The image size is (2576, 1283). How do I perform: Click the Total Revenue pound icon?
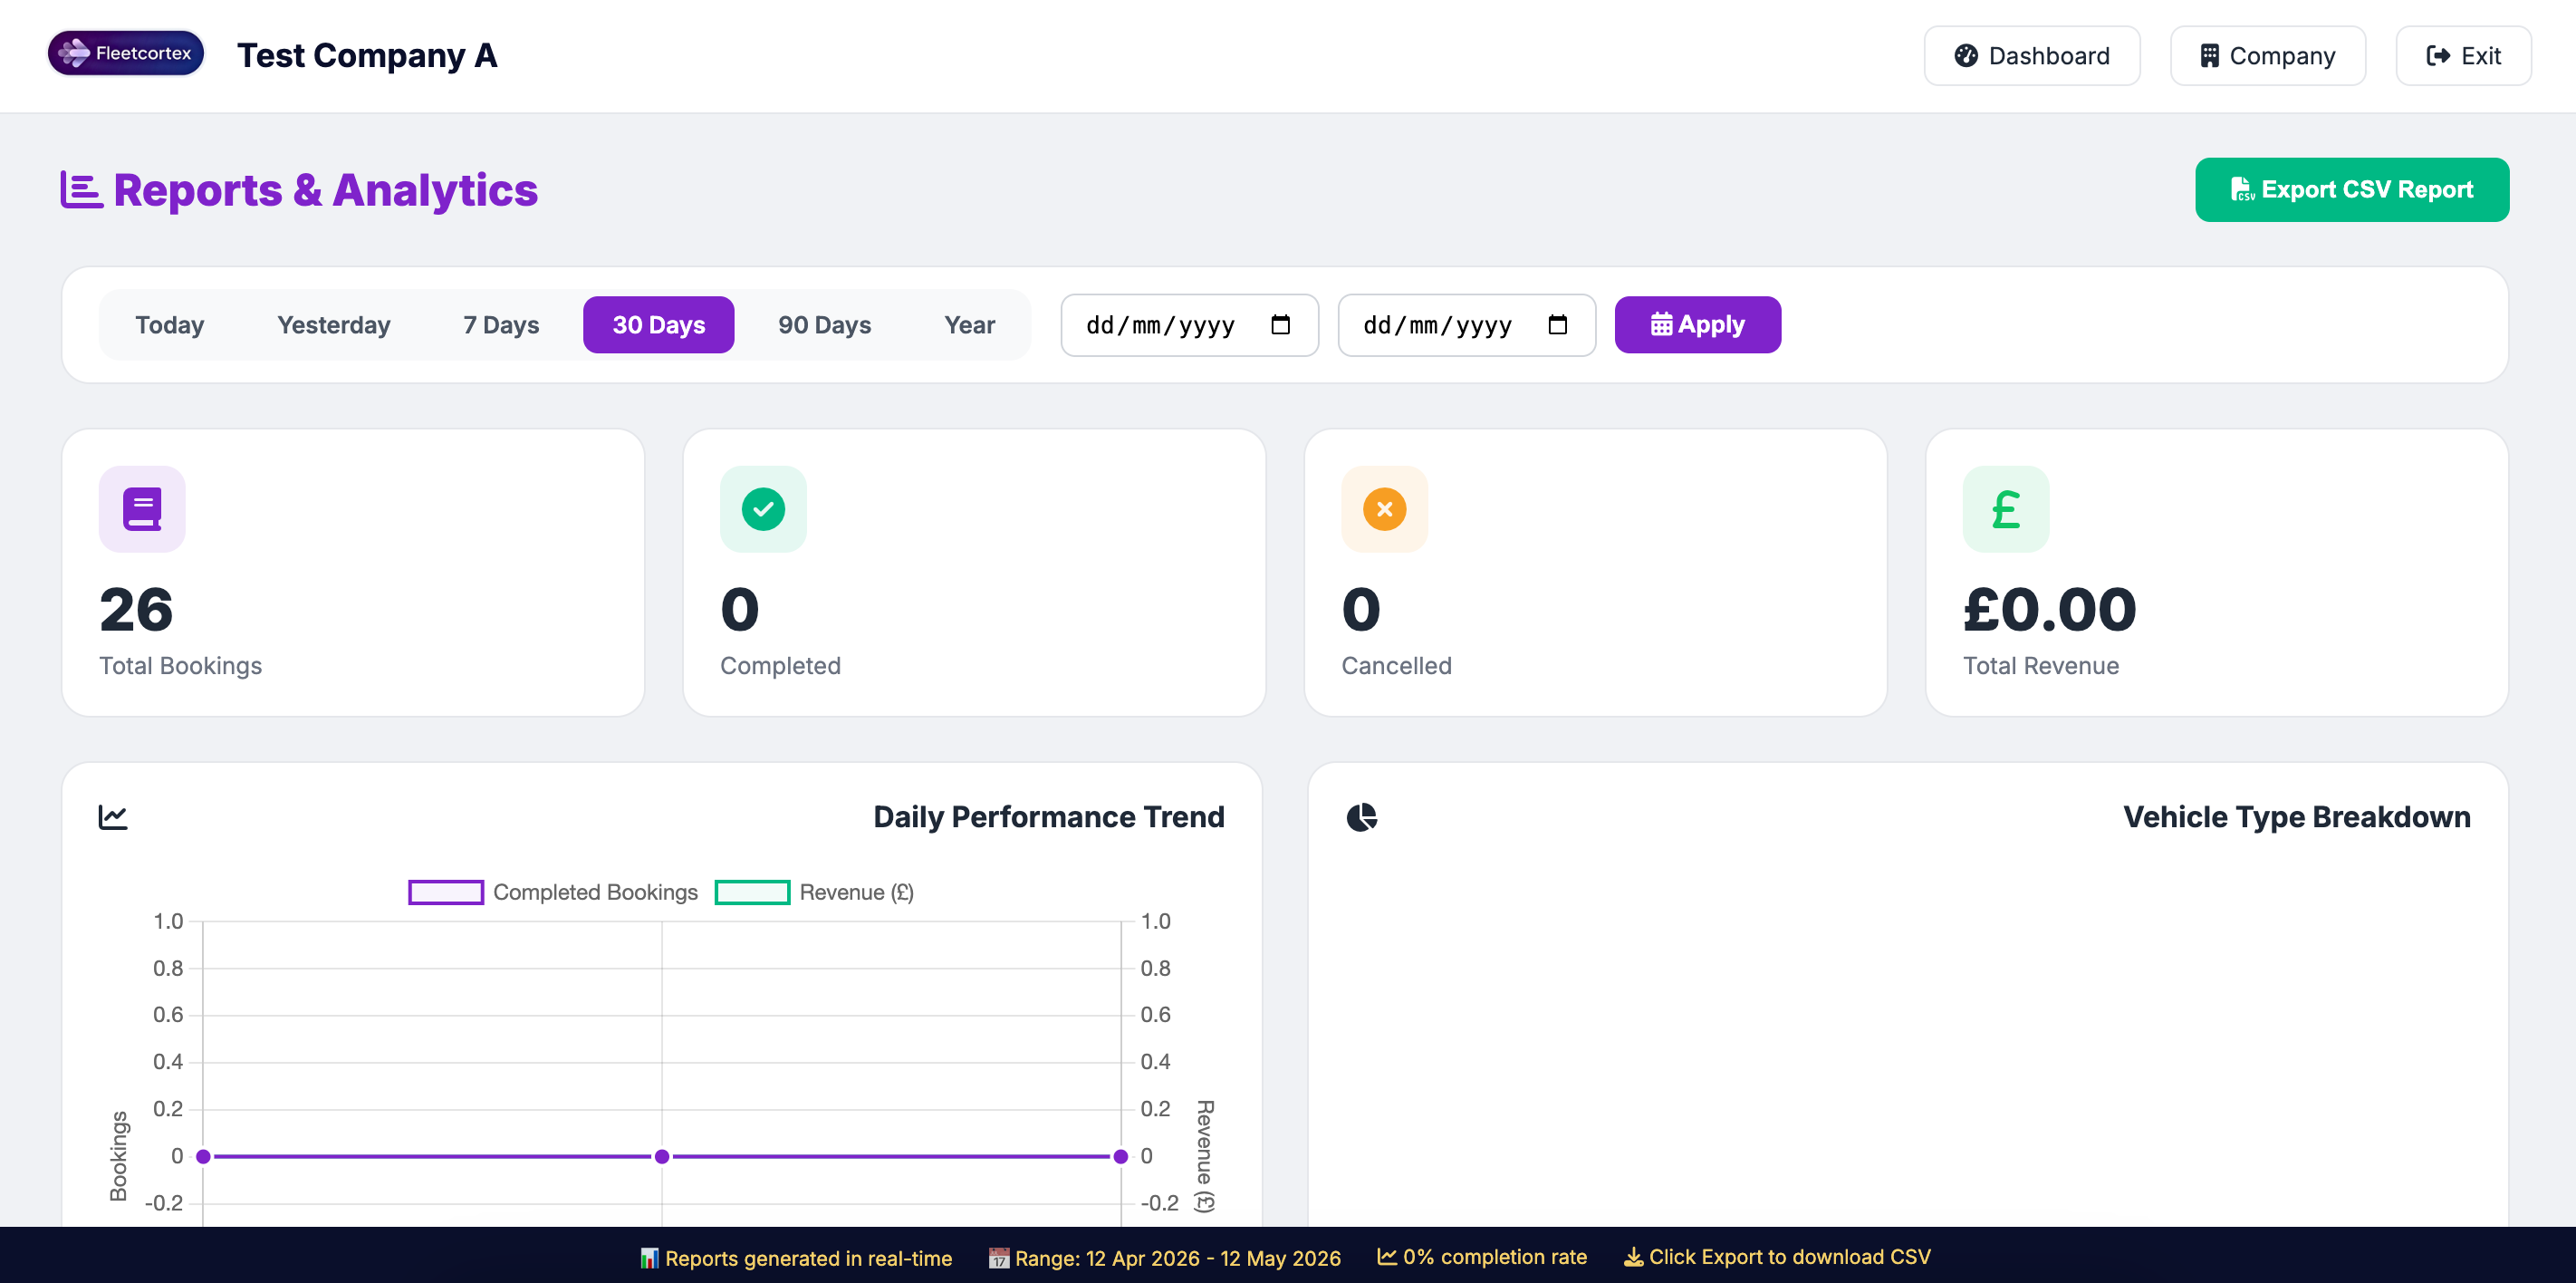coord(2006,509)
